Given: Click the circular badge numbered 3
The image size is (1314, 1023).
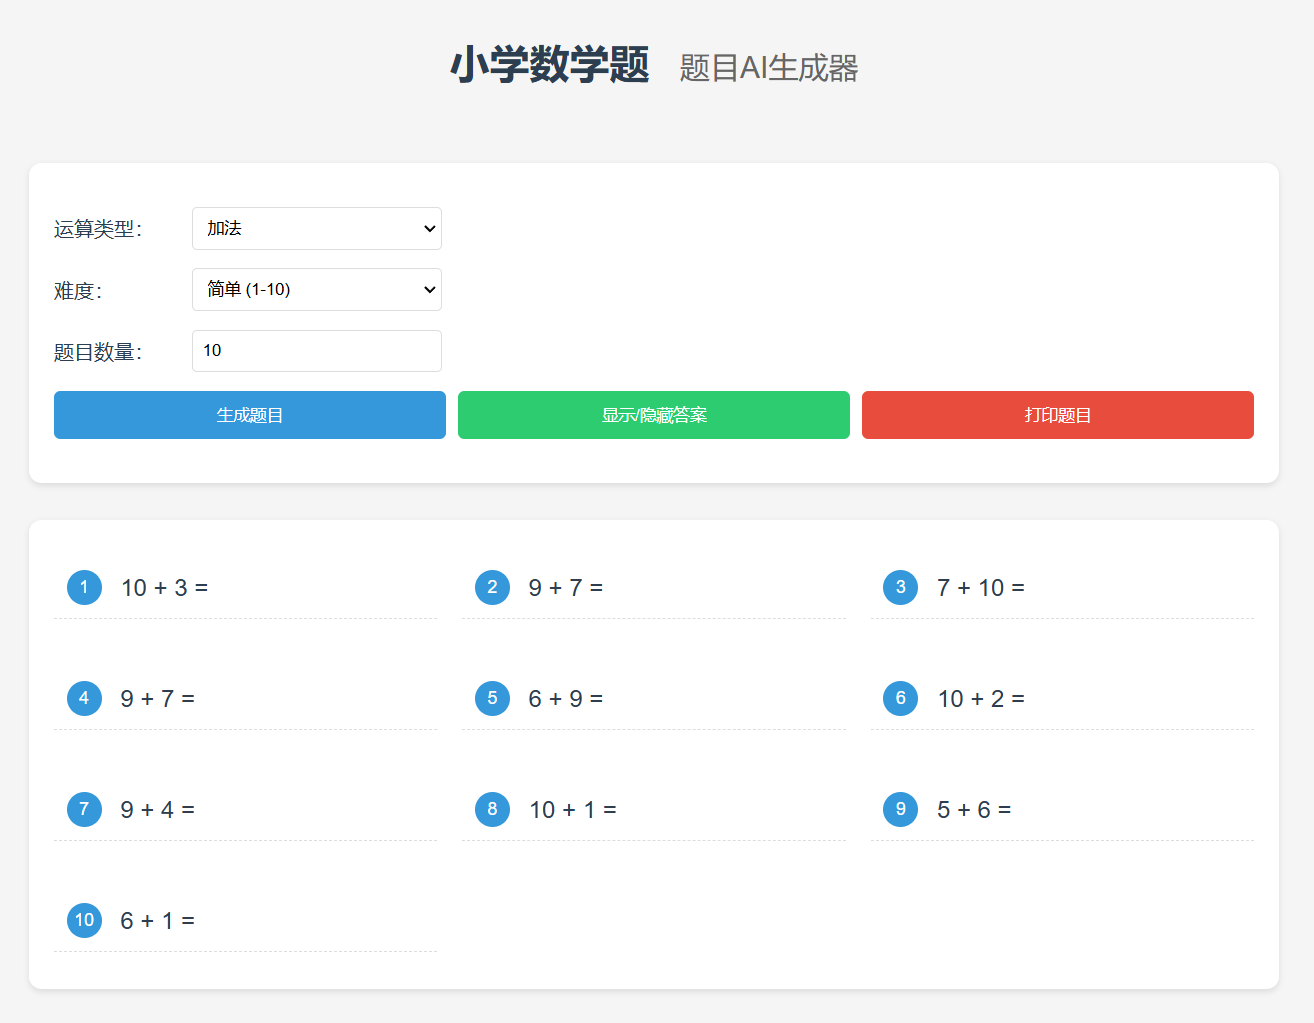Looking at the screenshot, I should tap(900, 587).
